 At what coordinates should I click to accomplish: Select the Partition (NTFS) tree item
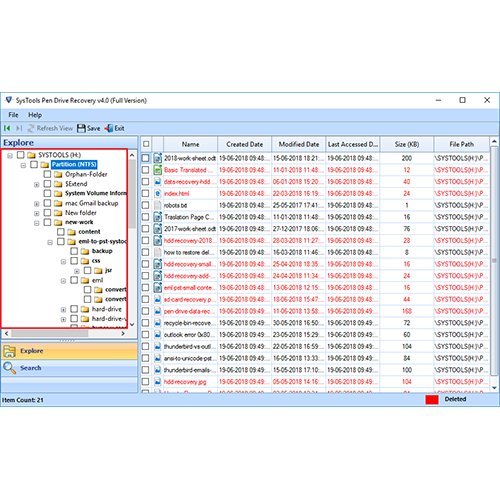[74, 164]
